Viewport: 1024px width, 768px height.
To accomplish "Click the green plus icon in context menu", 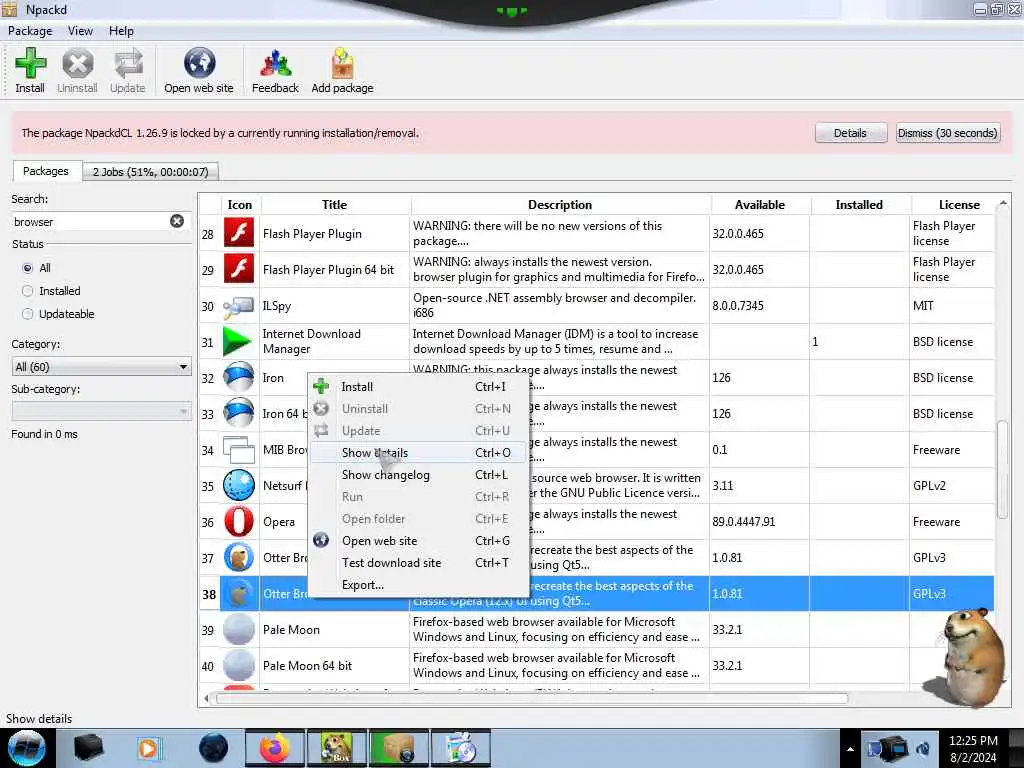I will click(x=321, y=386).
